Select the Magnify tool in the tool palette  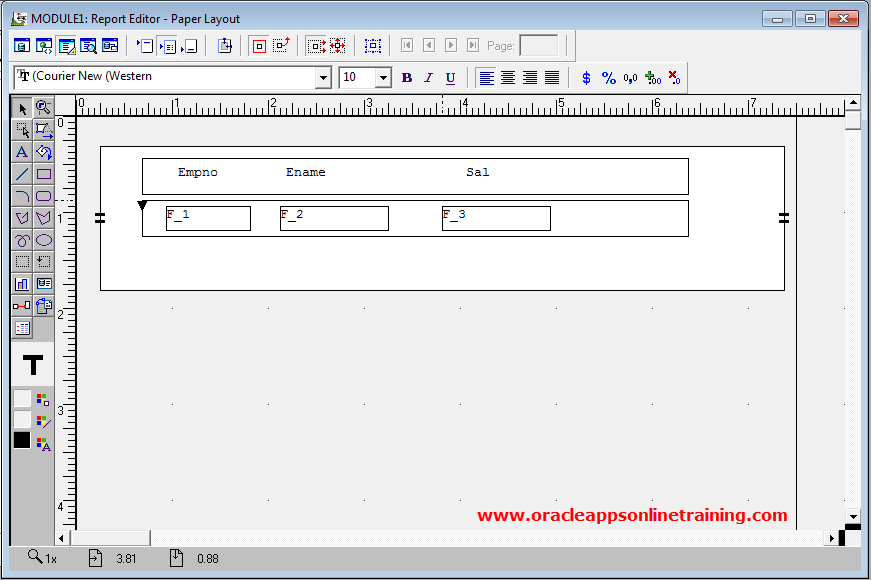[43, 108]
